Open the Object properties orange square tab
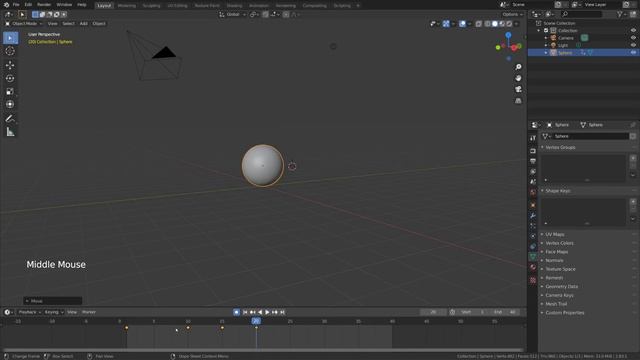 [533, 205]
